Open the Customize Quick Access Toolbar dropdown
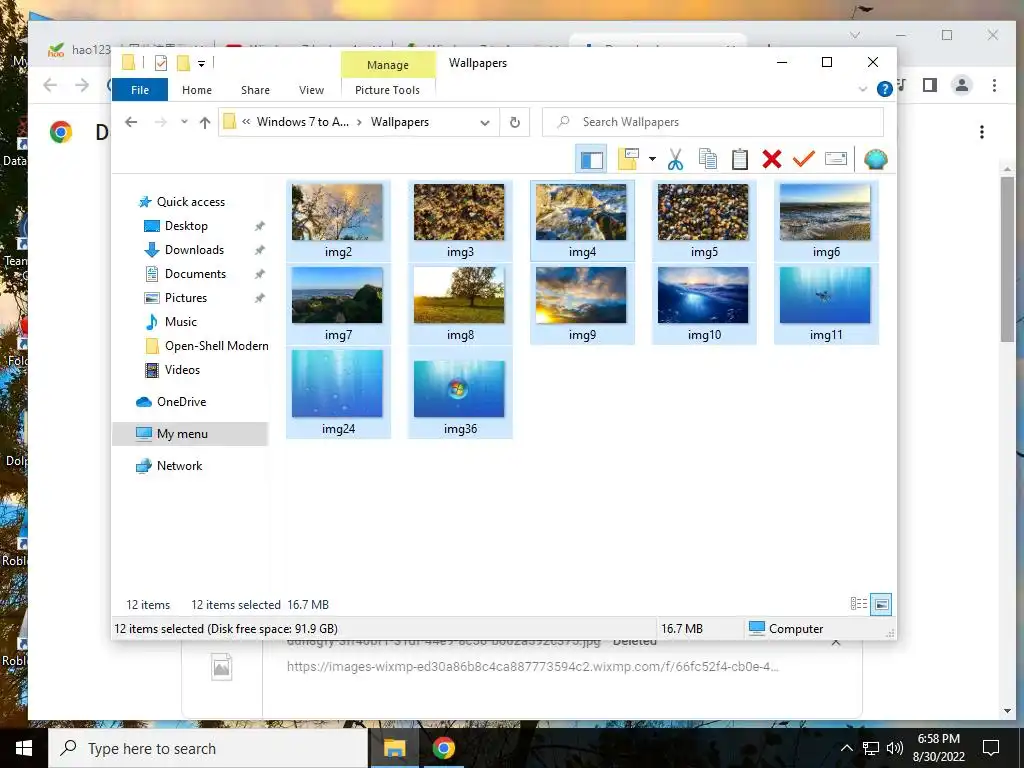Screen dimensions: 1024x768 click(202, 63)
